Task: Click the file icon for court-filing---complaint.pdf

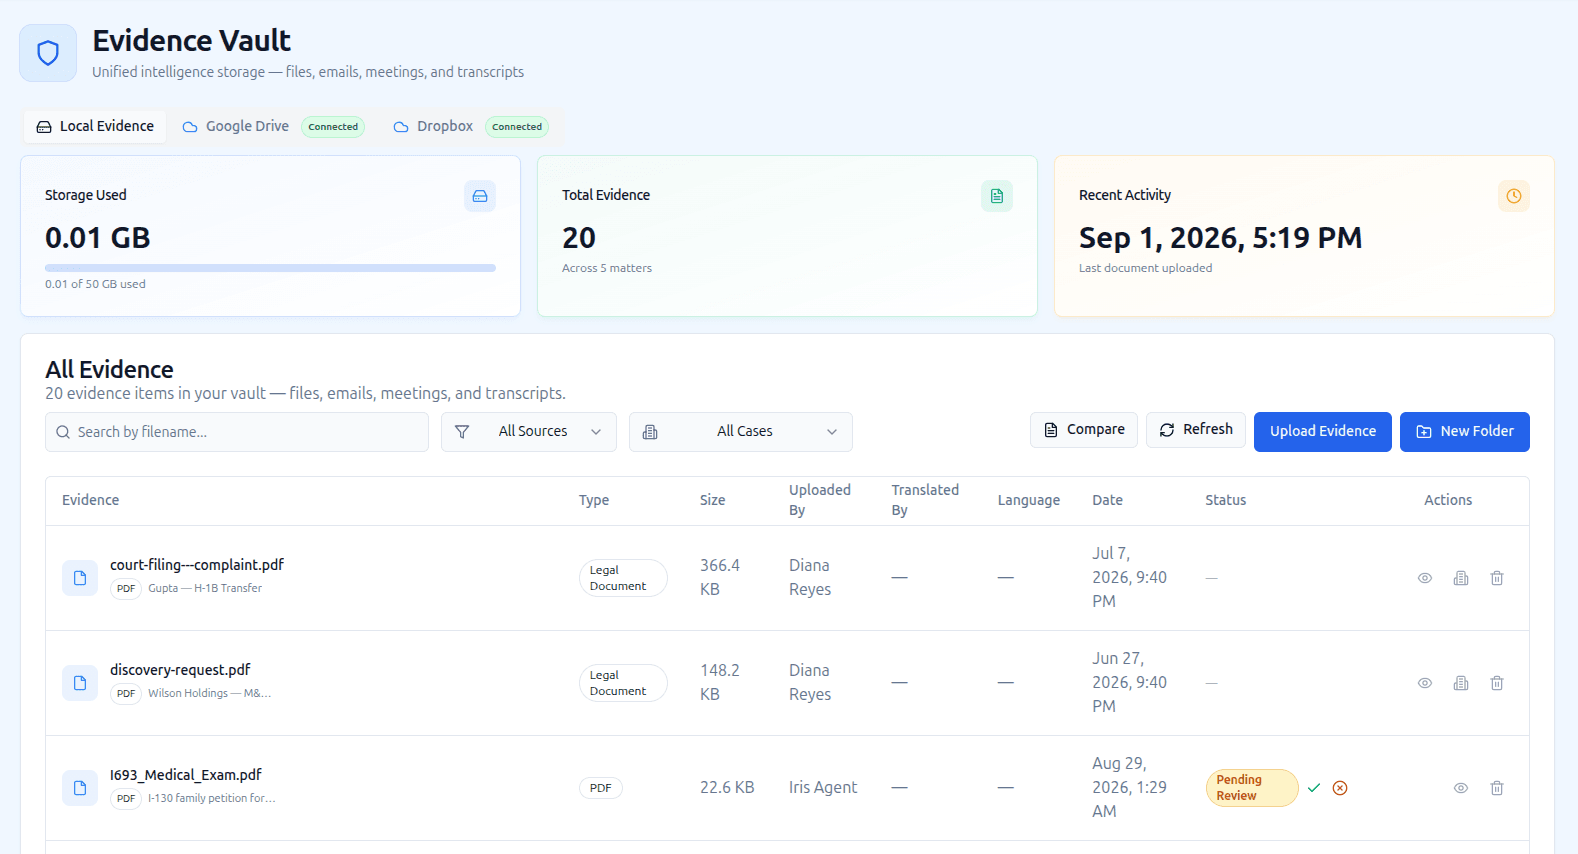Action: coord(80,578)
